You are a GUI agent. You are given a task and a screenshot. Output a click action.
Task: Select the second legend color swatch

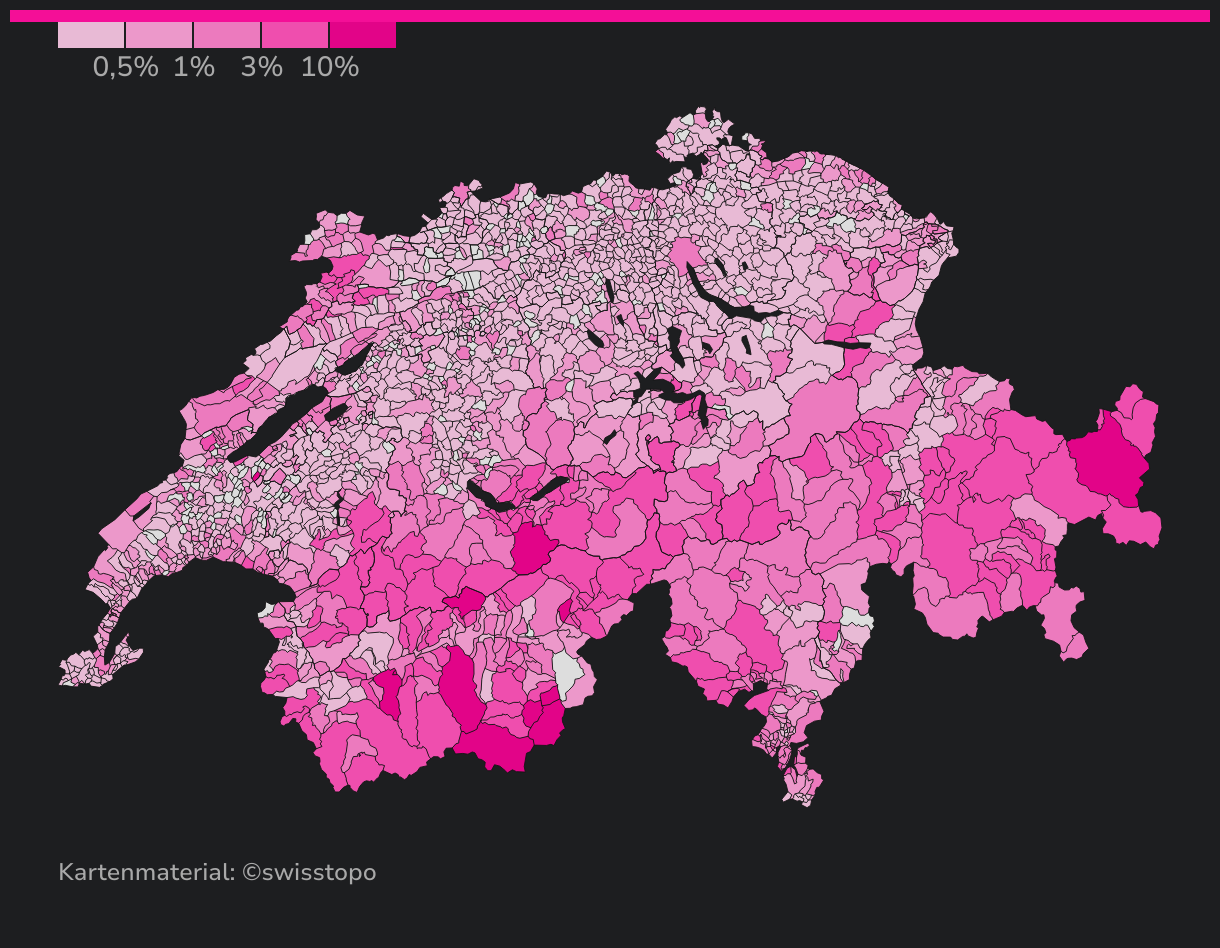[159, 35]
